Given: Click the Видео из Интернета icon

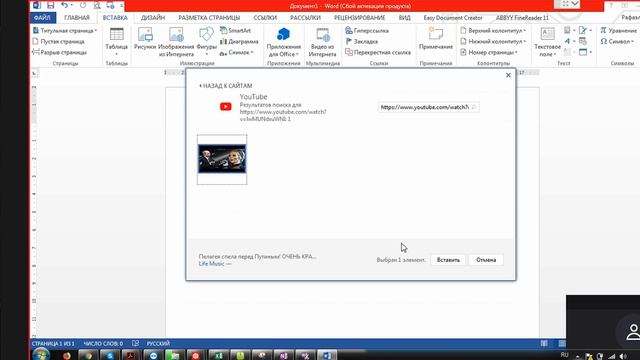Looking at the screenshot, I should point(322,42).
